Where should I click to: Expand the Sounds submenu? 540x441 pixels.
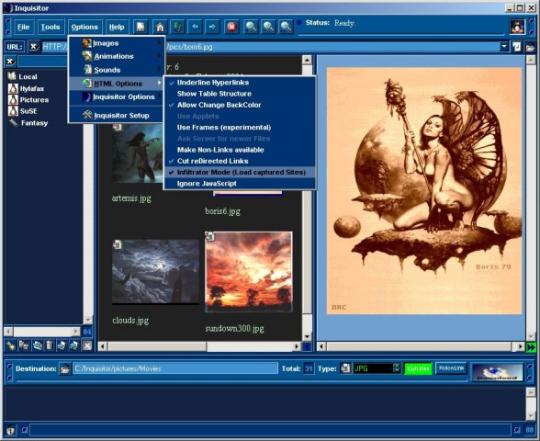tap(116, 70)
